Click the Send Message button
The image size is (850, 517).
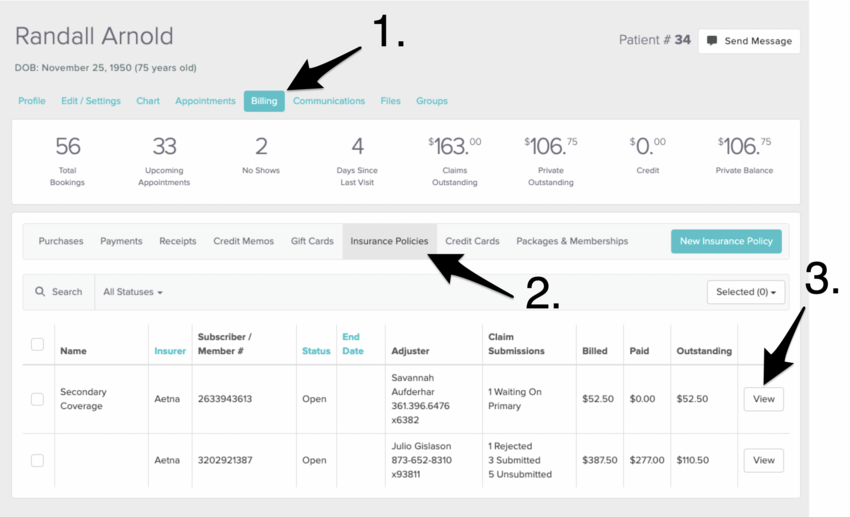[x=749, y=41]
